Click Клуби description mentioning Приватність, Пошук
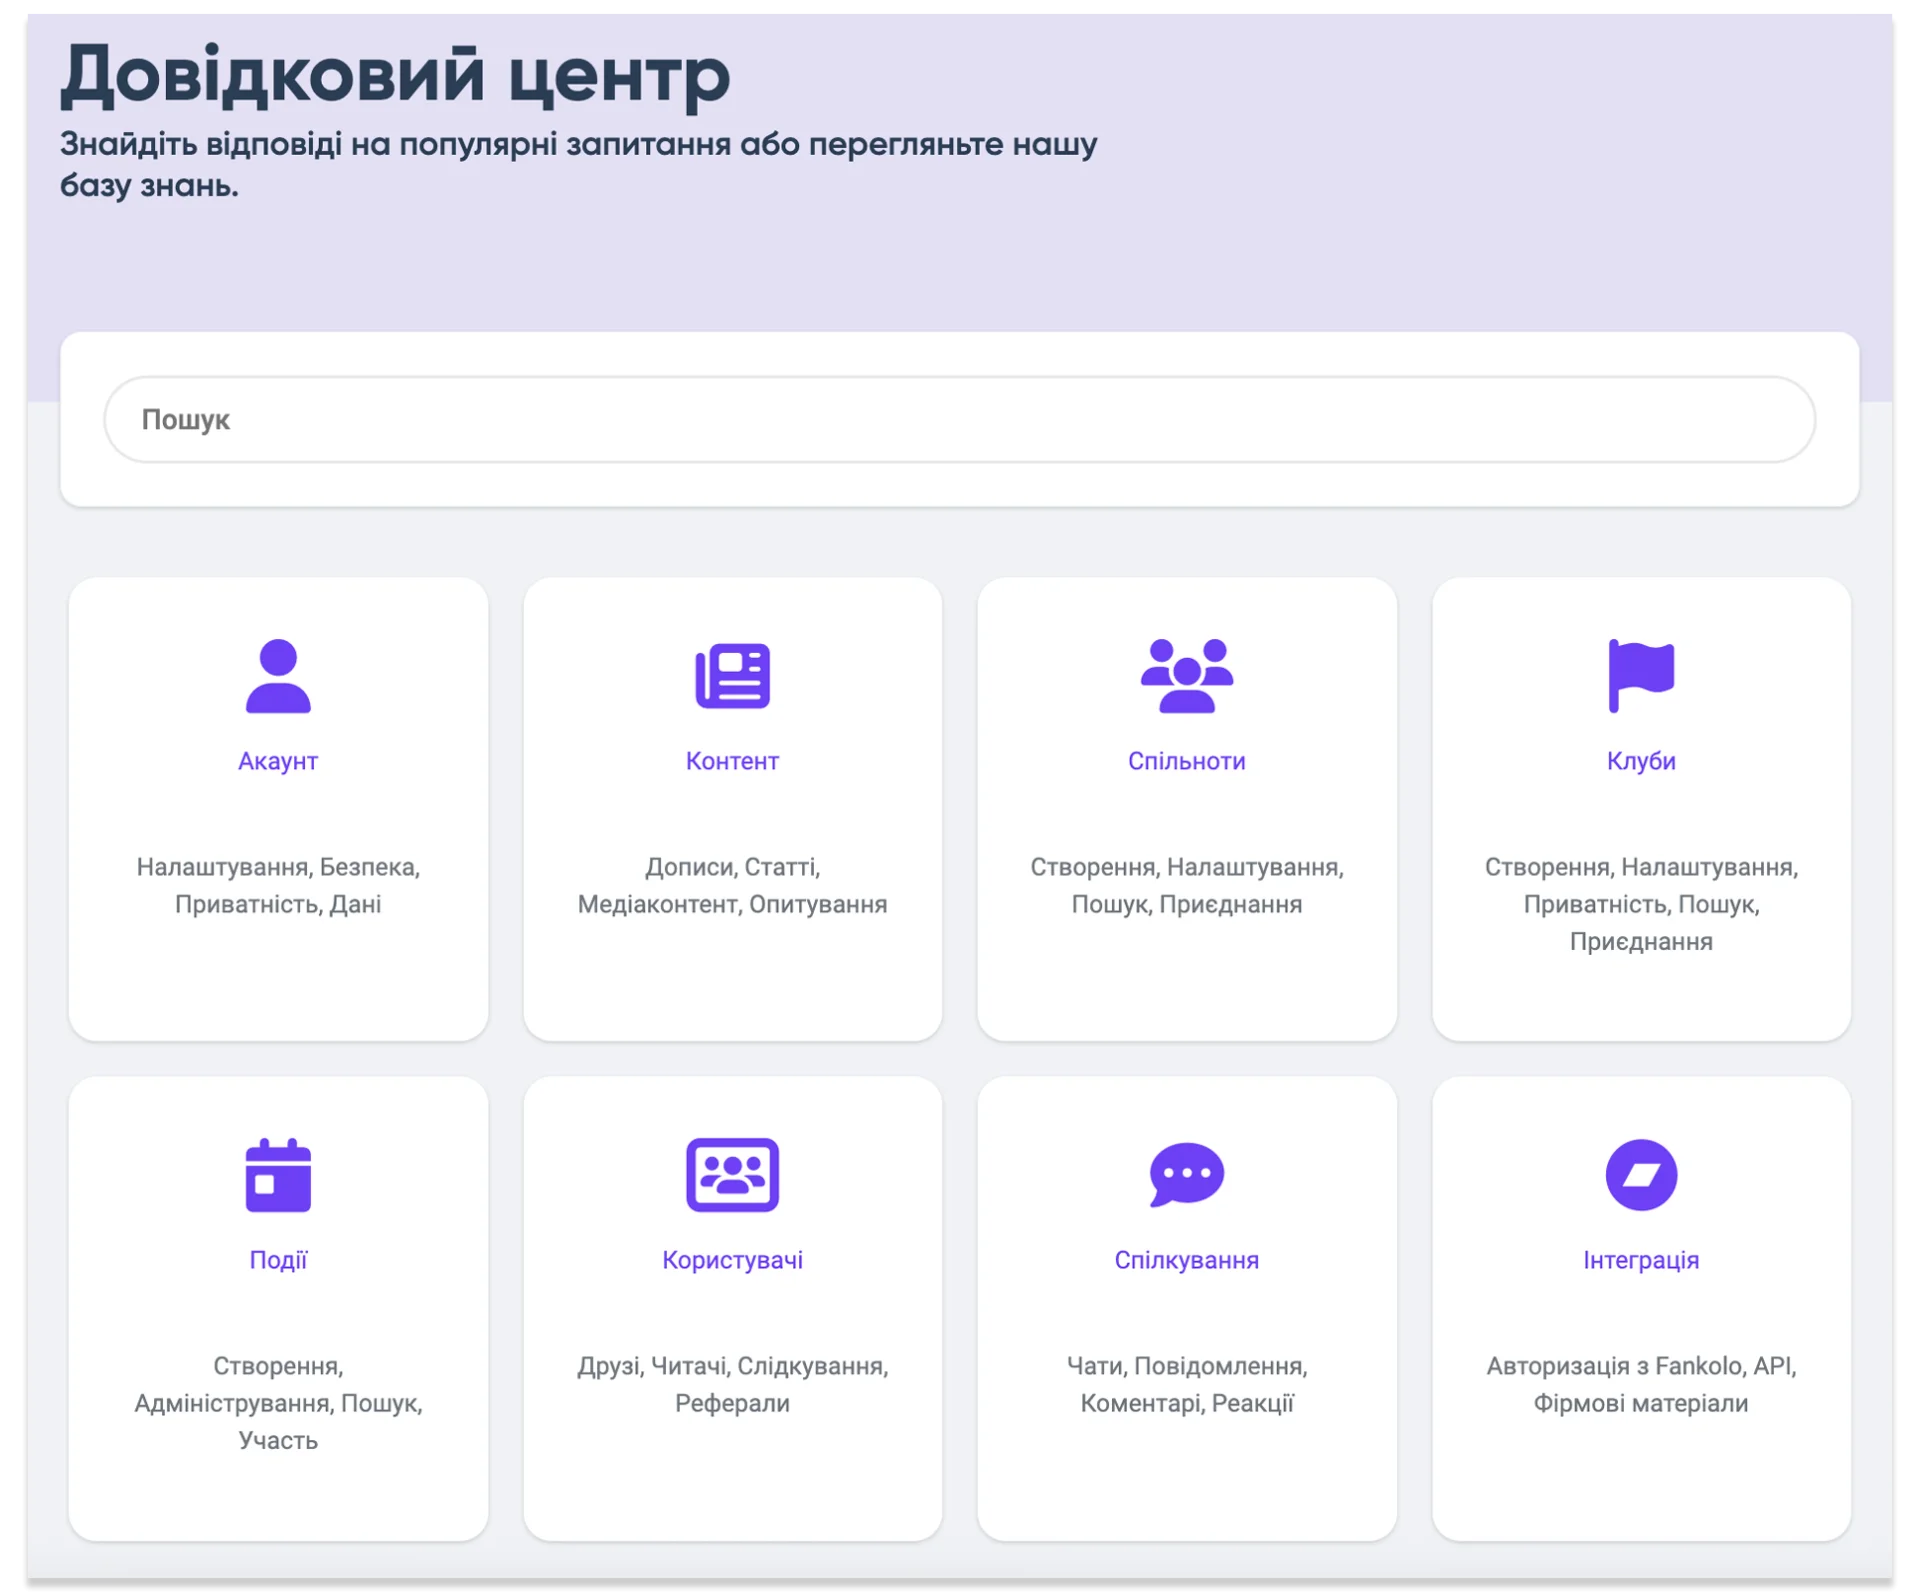The image size is (1920, 1592). tap(1640, 904)
